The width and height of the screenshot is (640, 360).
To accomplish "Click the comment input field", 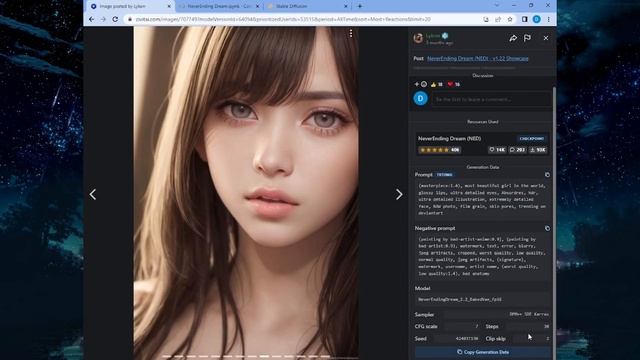I will tap(491, 99).
